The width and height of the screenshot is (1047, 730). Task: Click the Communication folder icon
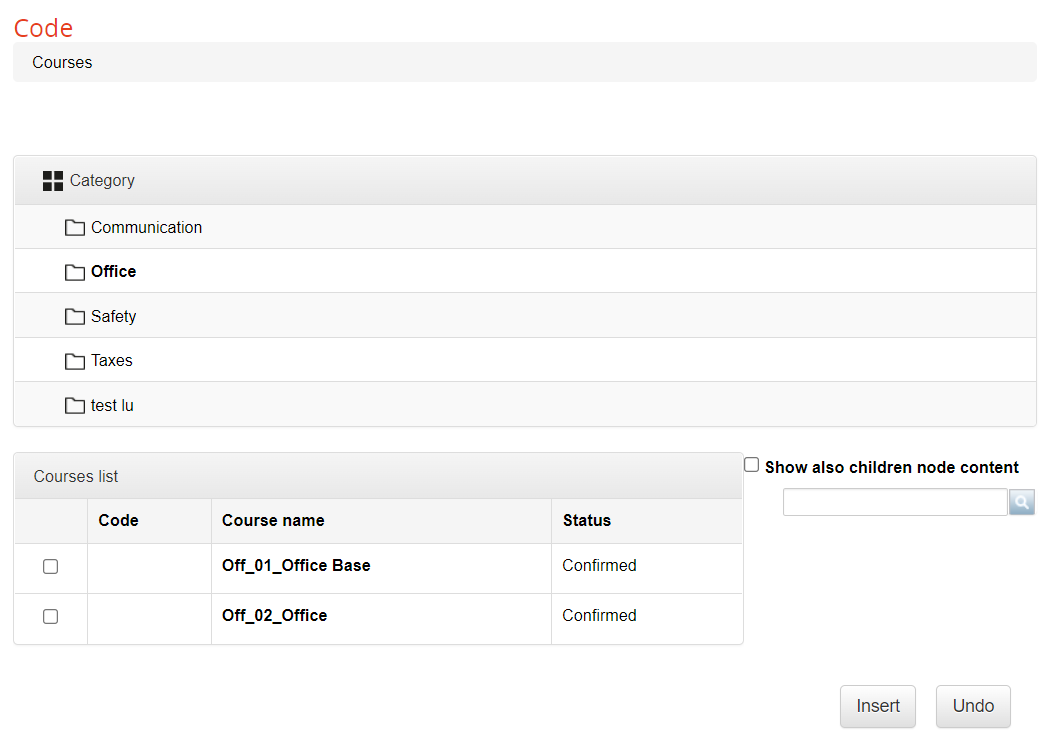[75, 228]
